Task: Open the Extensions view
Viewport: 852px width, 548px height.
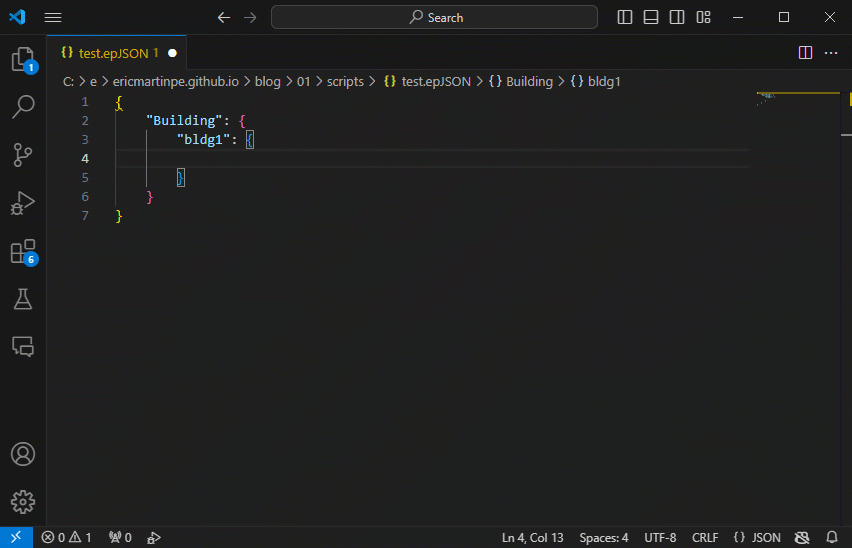Action: pos(22,251)
